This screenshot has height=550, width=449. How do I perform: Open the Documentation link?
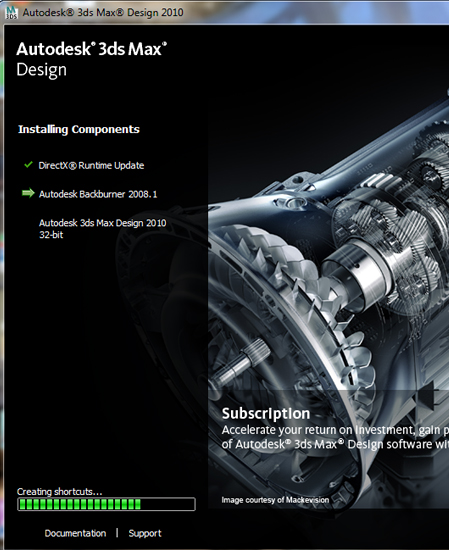(x=75, y=533)
